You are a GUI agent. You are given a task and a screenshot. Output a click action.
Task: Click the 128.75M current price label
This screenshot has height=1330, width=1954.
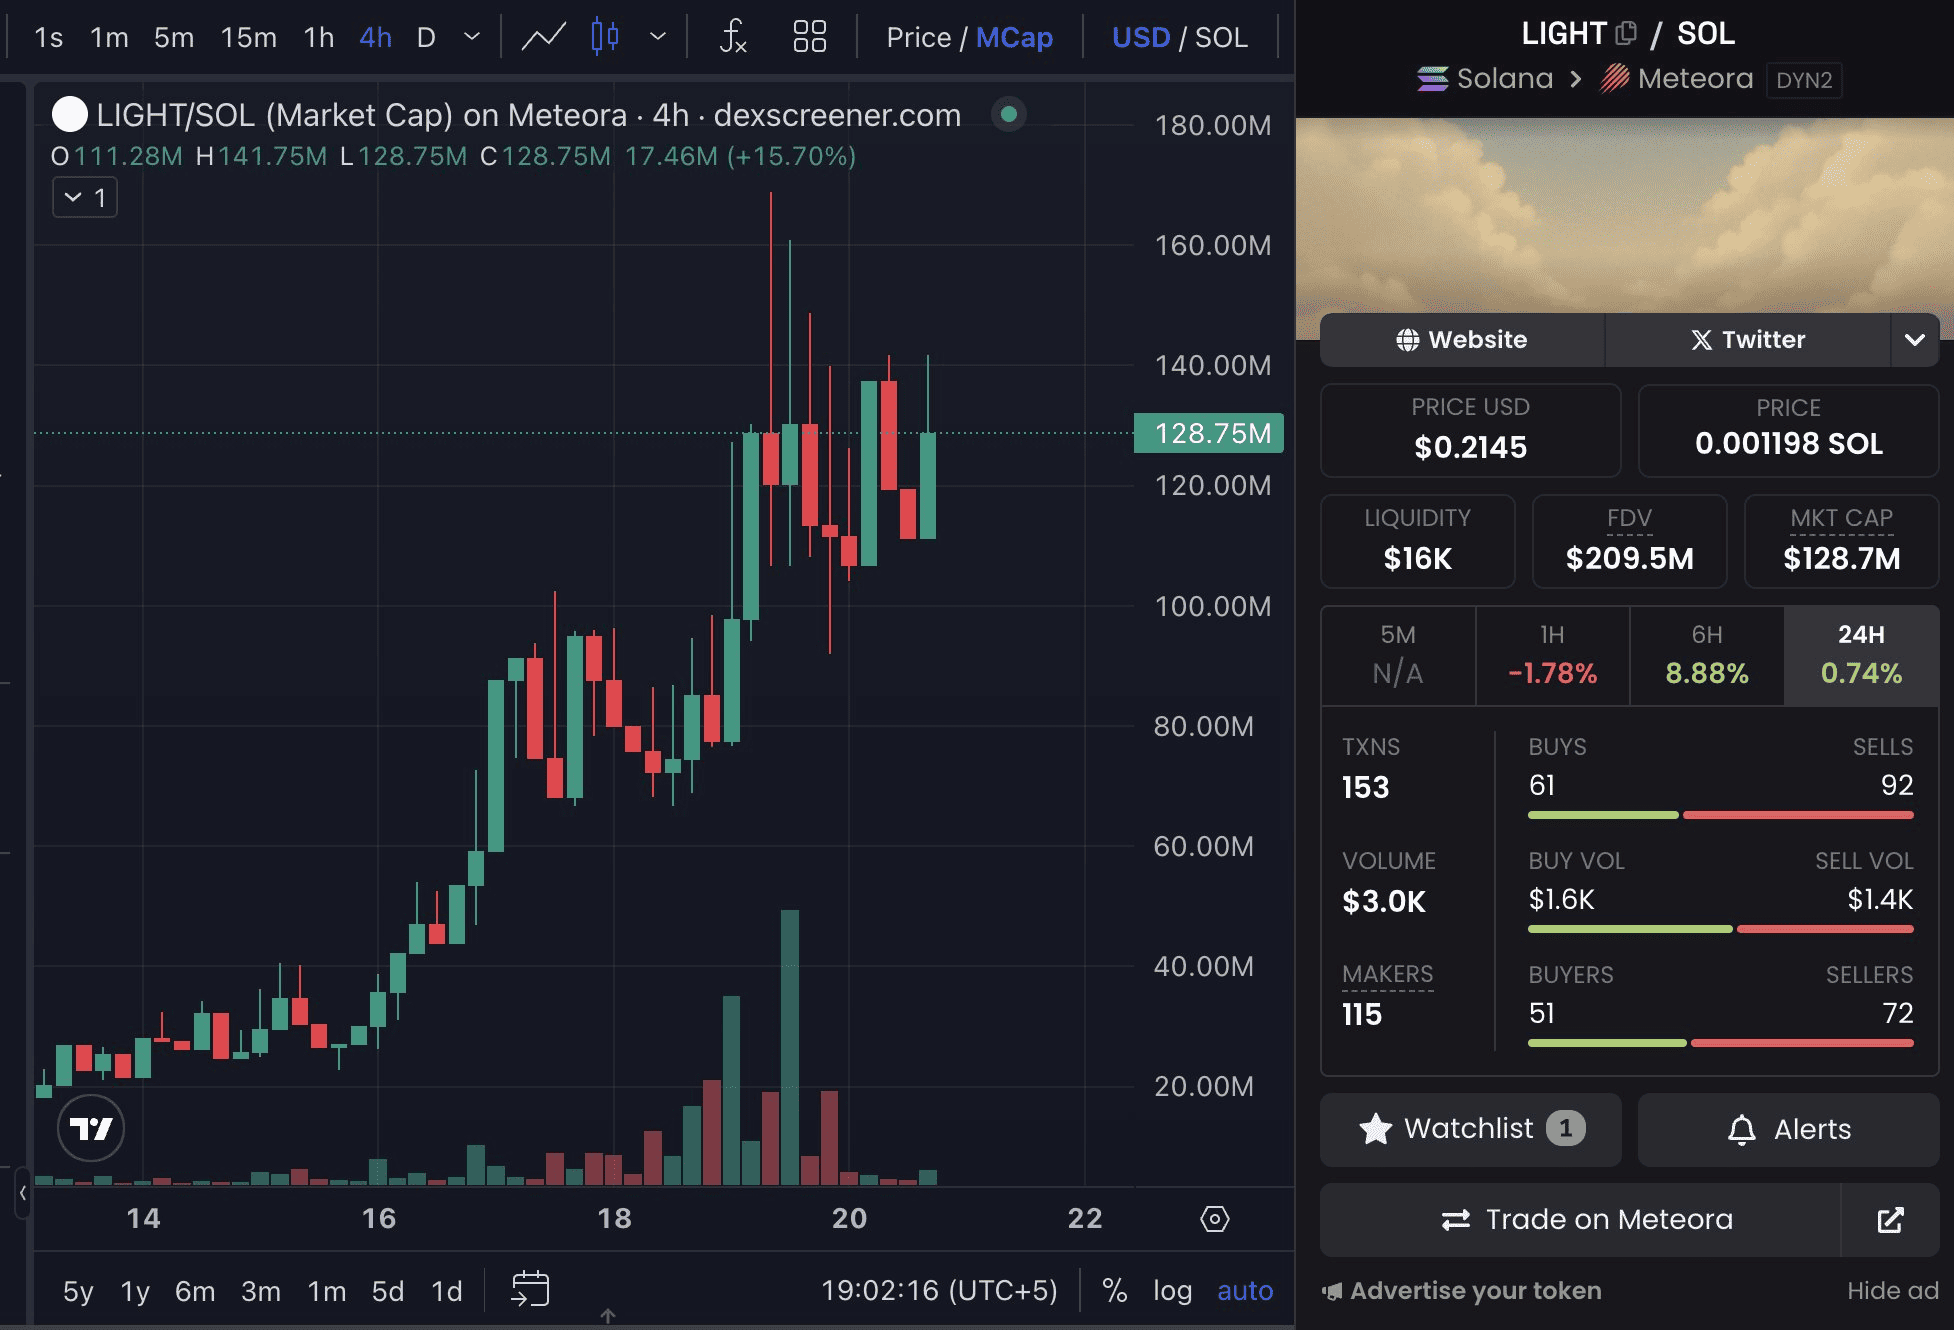[x=1209, y=433]
